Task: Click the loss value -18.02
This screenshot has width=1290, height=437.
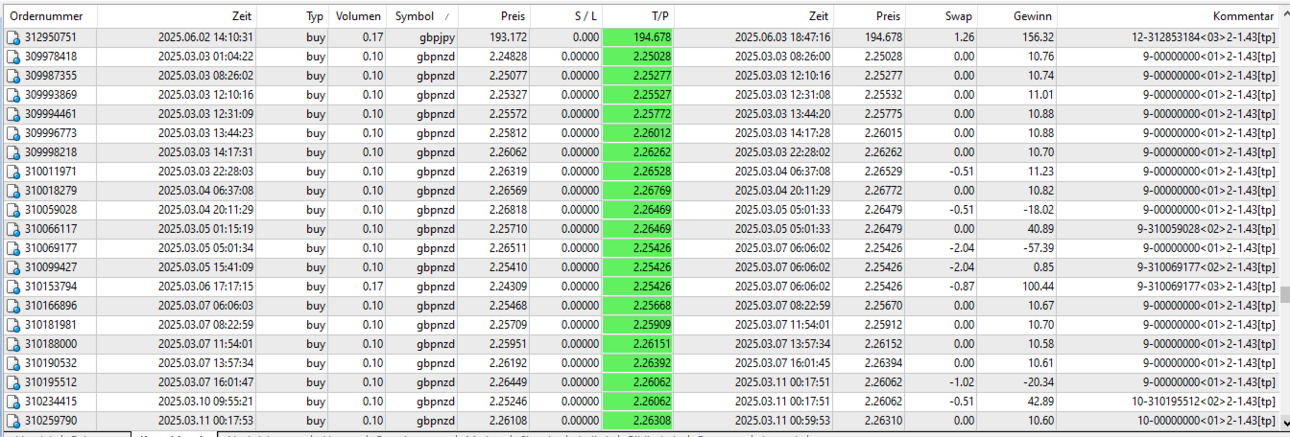Action: 1035,209
